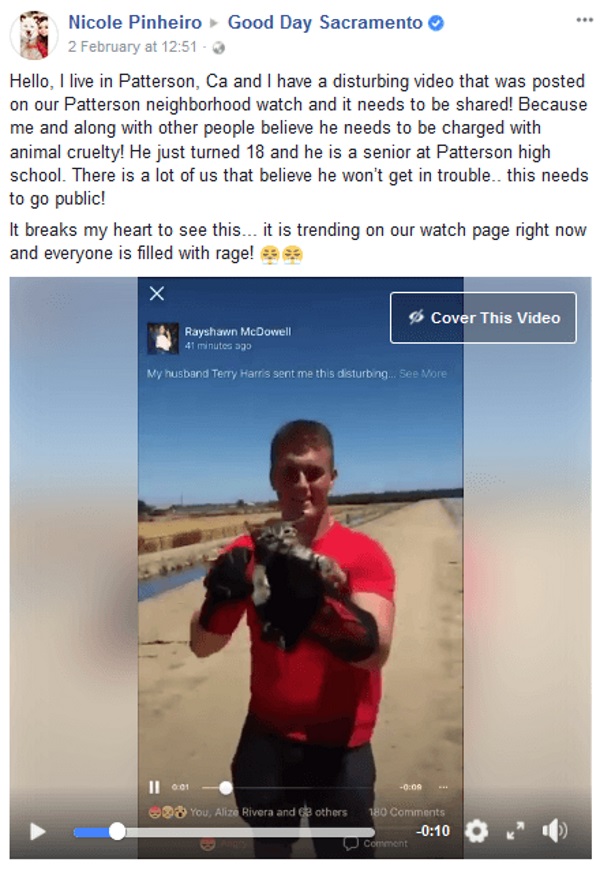The height and width of the screenshot is (870, 600).
Task: Click Rayshawn McDowell's profile thumbnail
Action: 163,338
